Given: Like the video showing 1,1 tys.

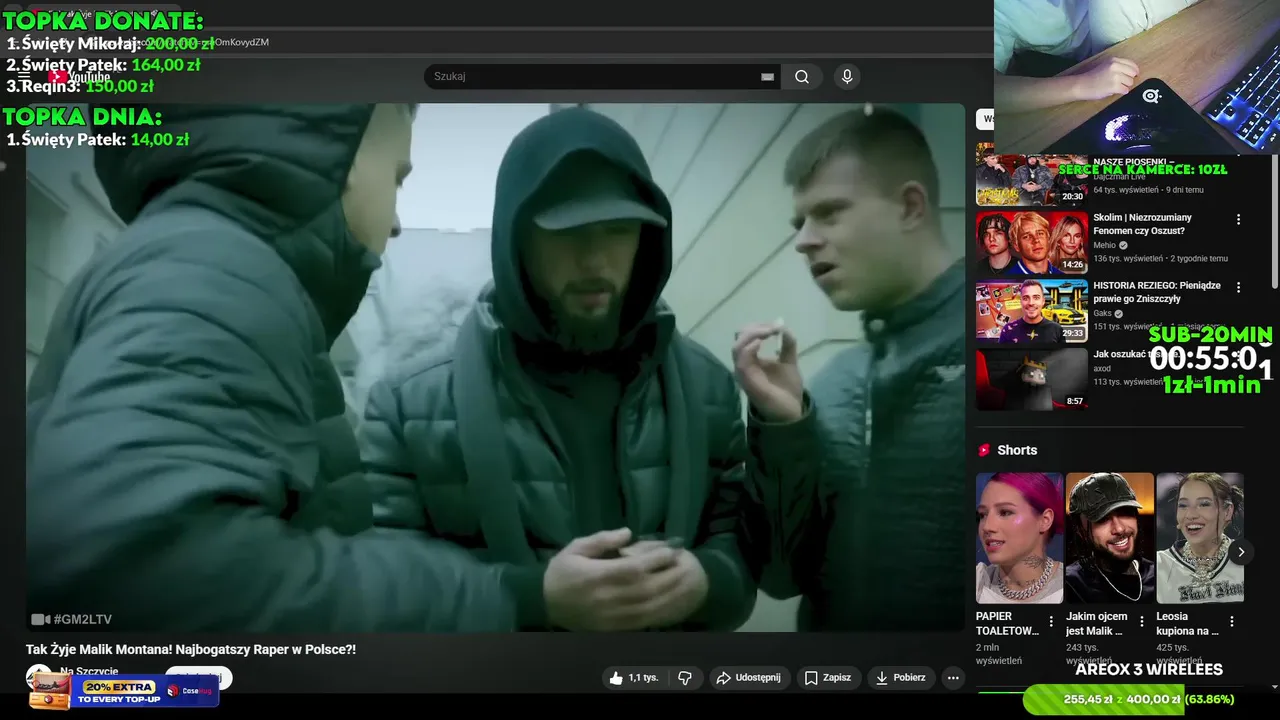Looking at the screenshot, I should (x=633, y=678).
